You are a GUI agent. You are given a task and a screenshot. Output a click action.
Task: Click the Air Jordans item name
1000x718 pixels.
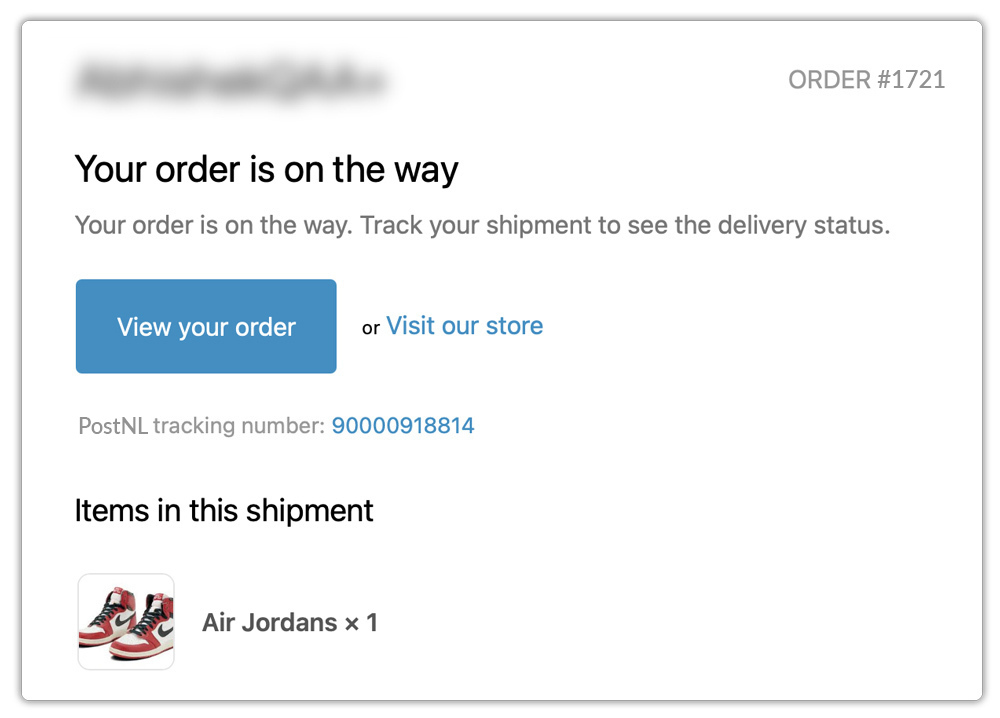[264, 622]
